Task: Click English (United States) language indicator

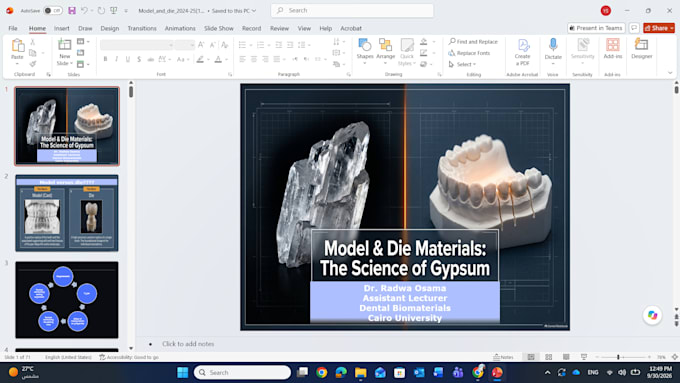Action: [x=68, y=357]
